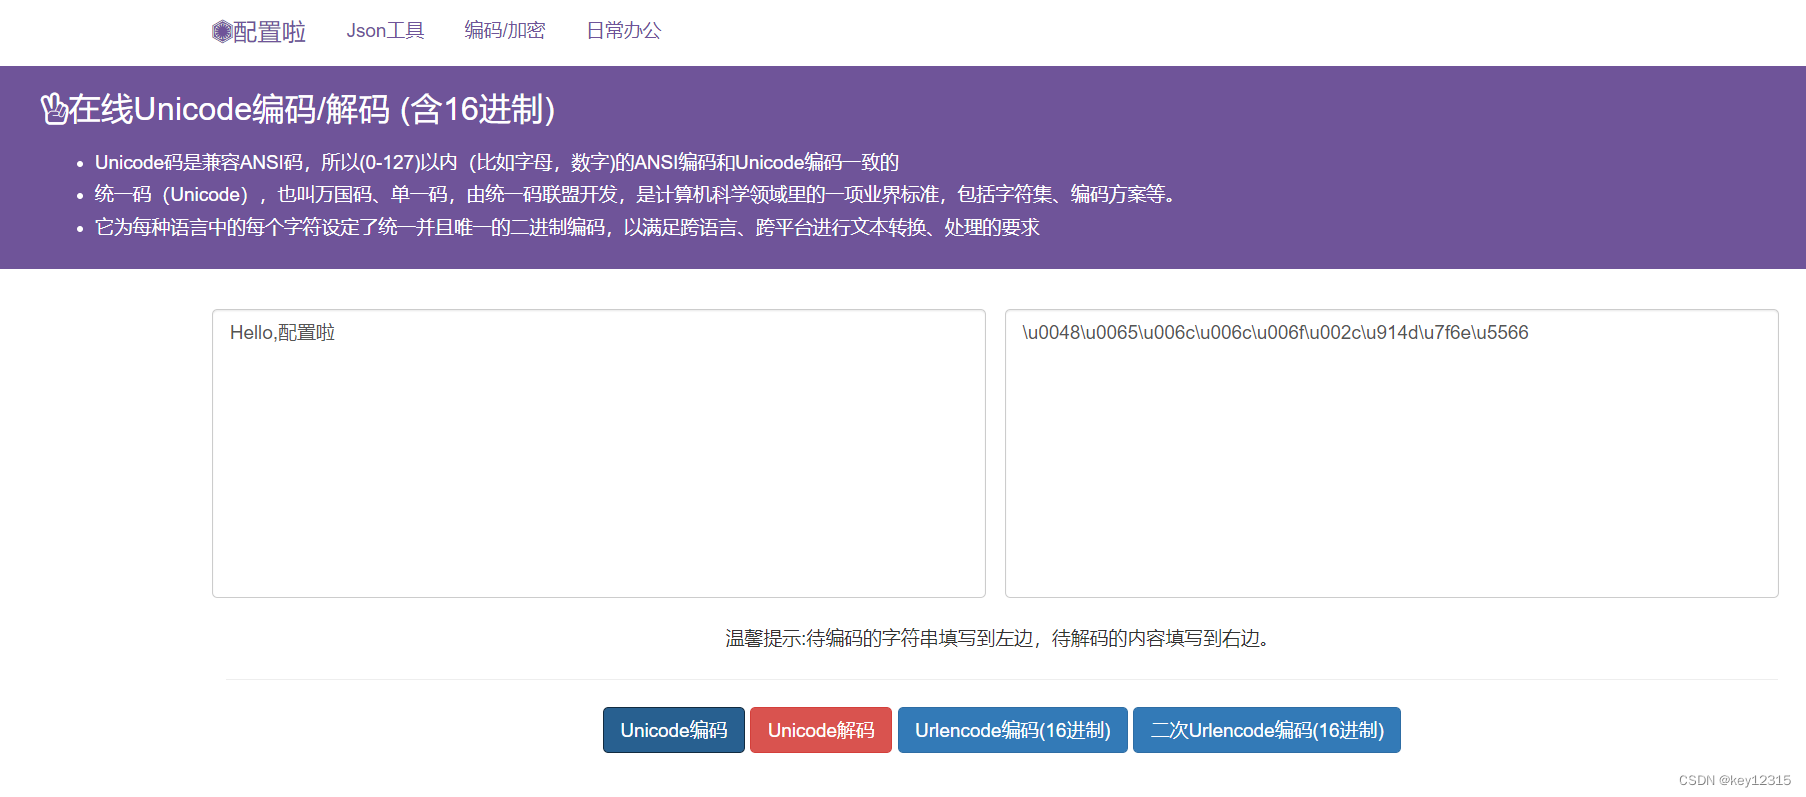The image size is (1806, 797).
Task: Open the 日常办公 menu
Action: [x=624, y=31]
